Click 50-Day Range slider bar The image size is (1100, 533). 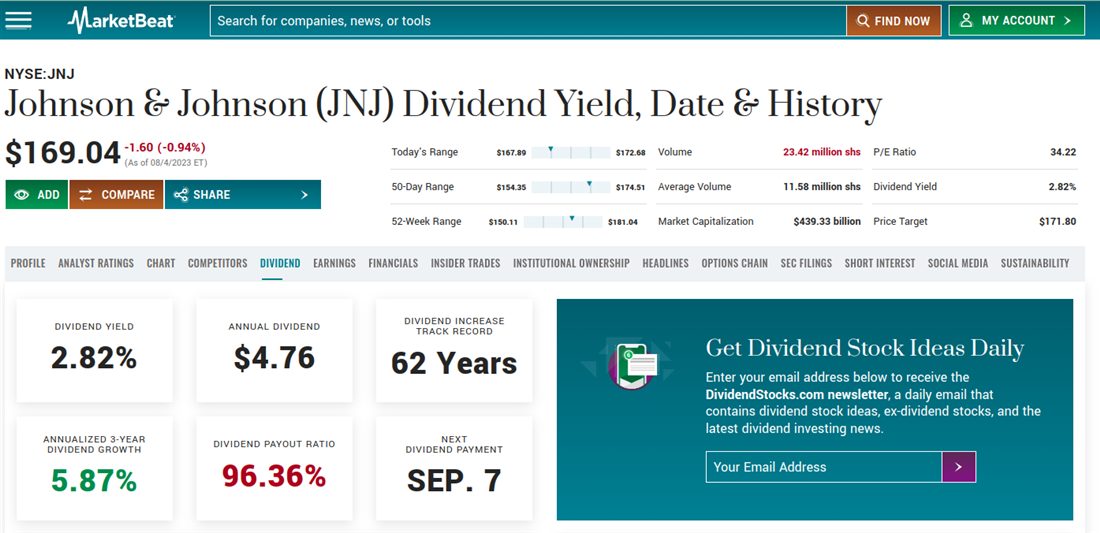(571, 187)
